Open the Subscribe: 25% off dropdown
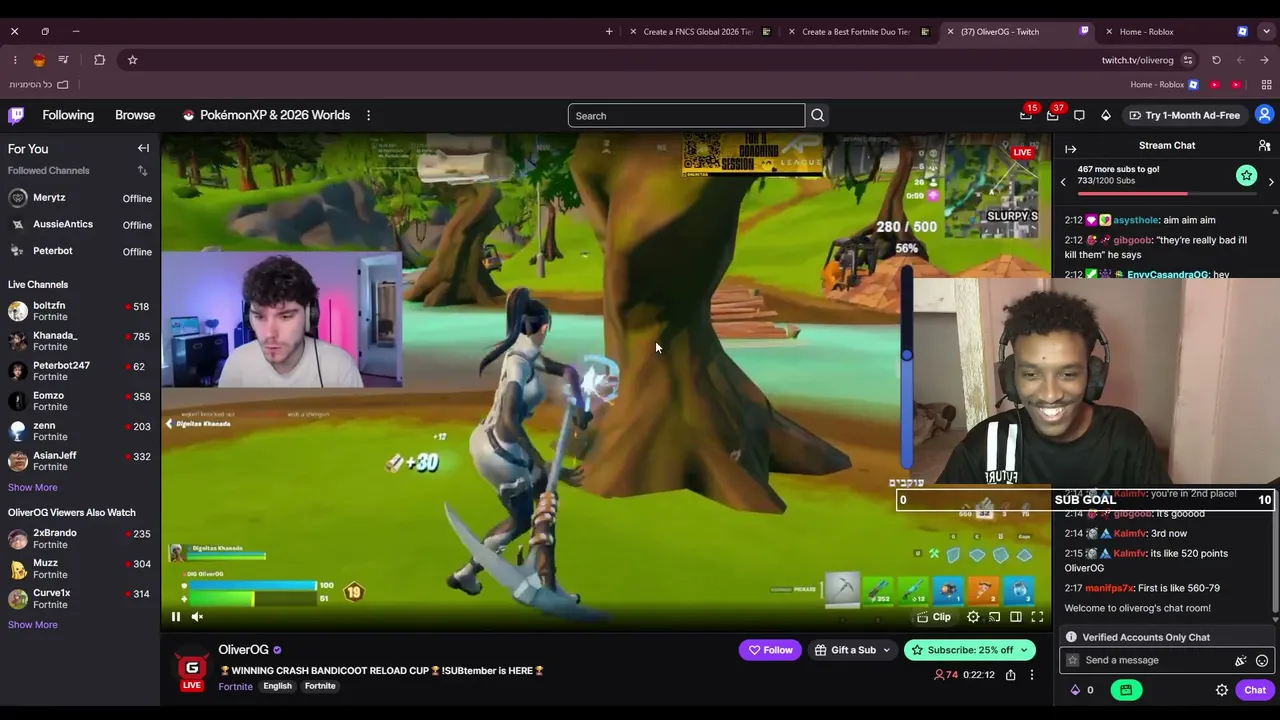 [969, 650]
